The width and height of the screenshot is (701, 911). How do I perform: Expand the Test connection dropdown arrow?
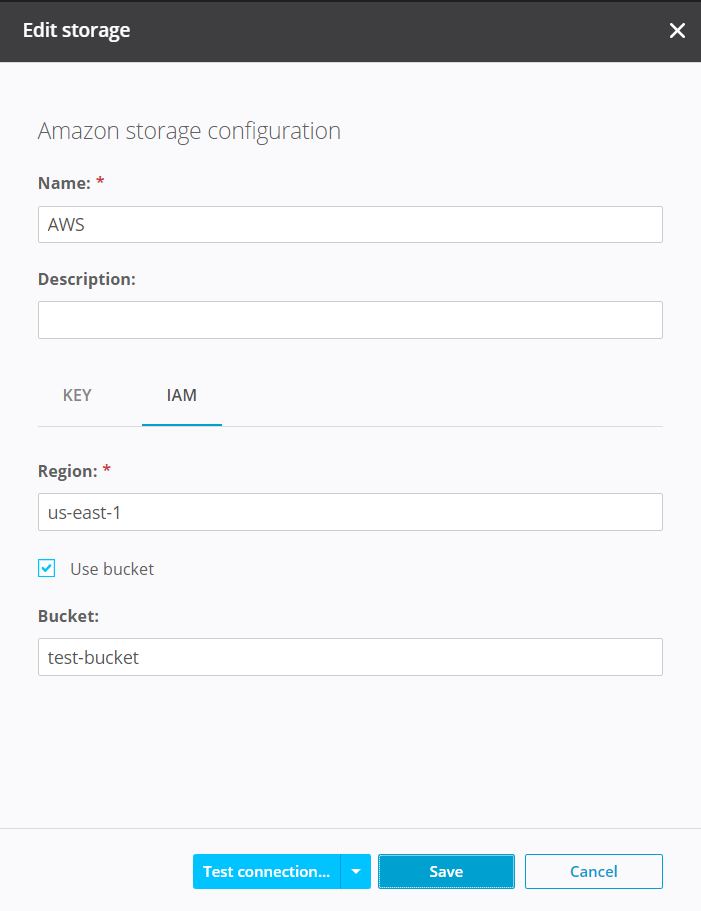[356, 871]
